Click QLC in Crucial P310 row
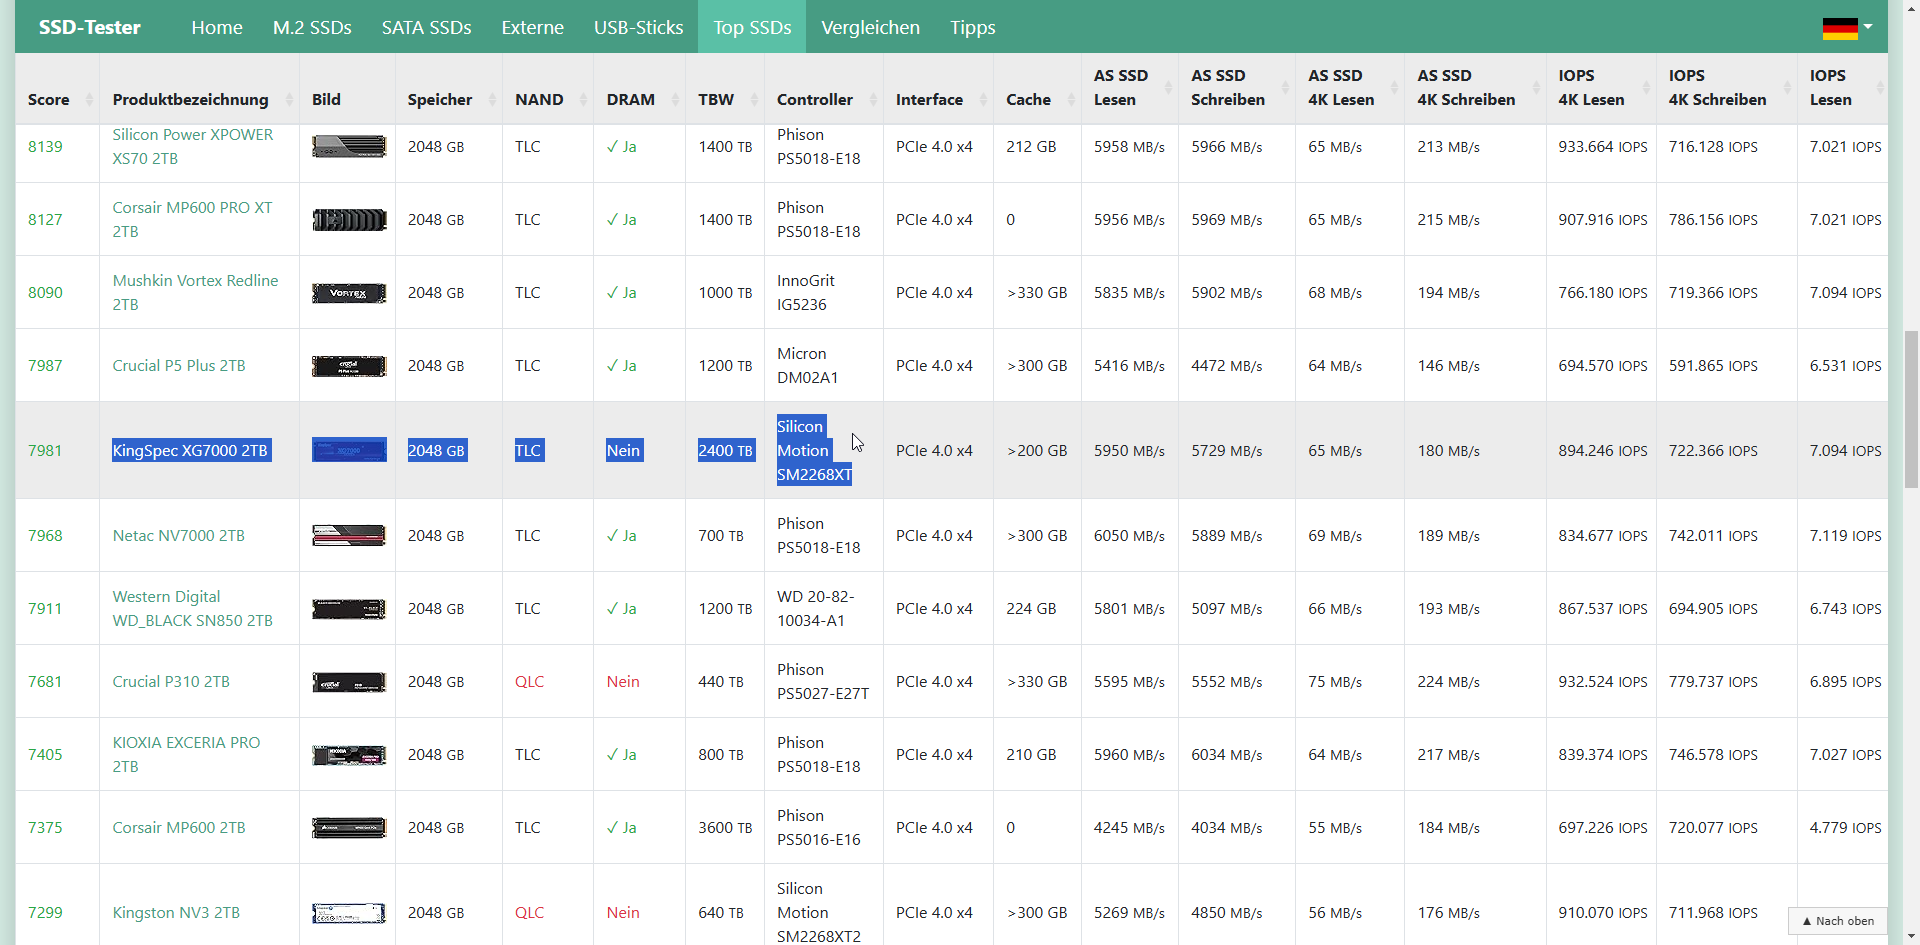Image resolution: width=1920 pixels, height=945 pixels. (x=530, y=682)
